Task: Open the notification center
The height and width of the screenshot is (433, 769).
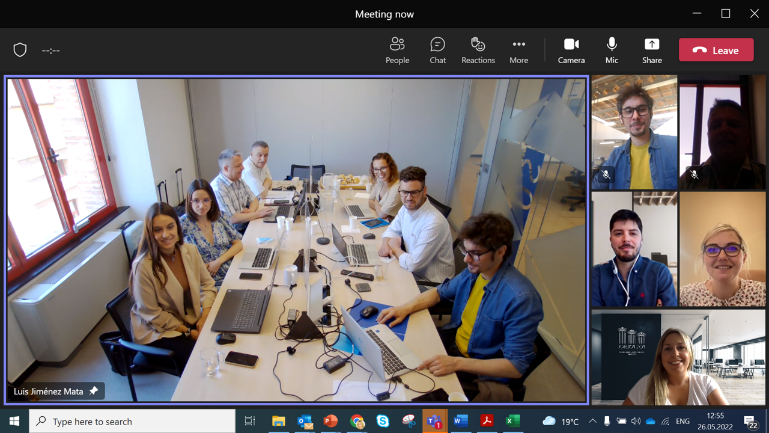Action: point(750,422)
